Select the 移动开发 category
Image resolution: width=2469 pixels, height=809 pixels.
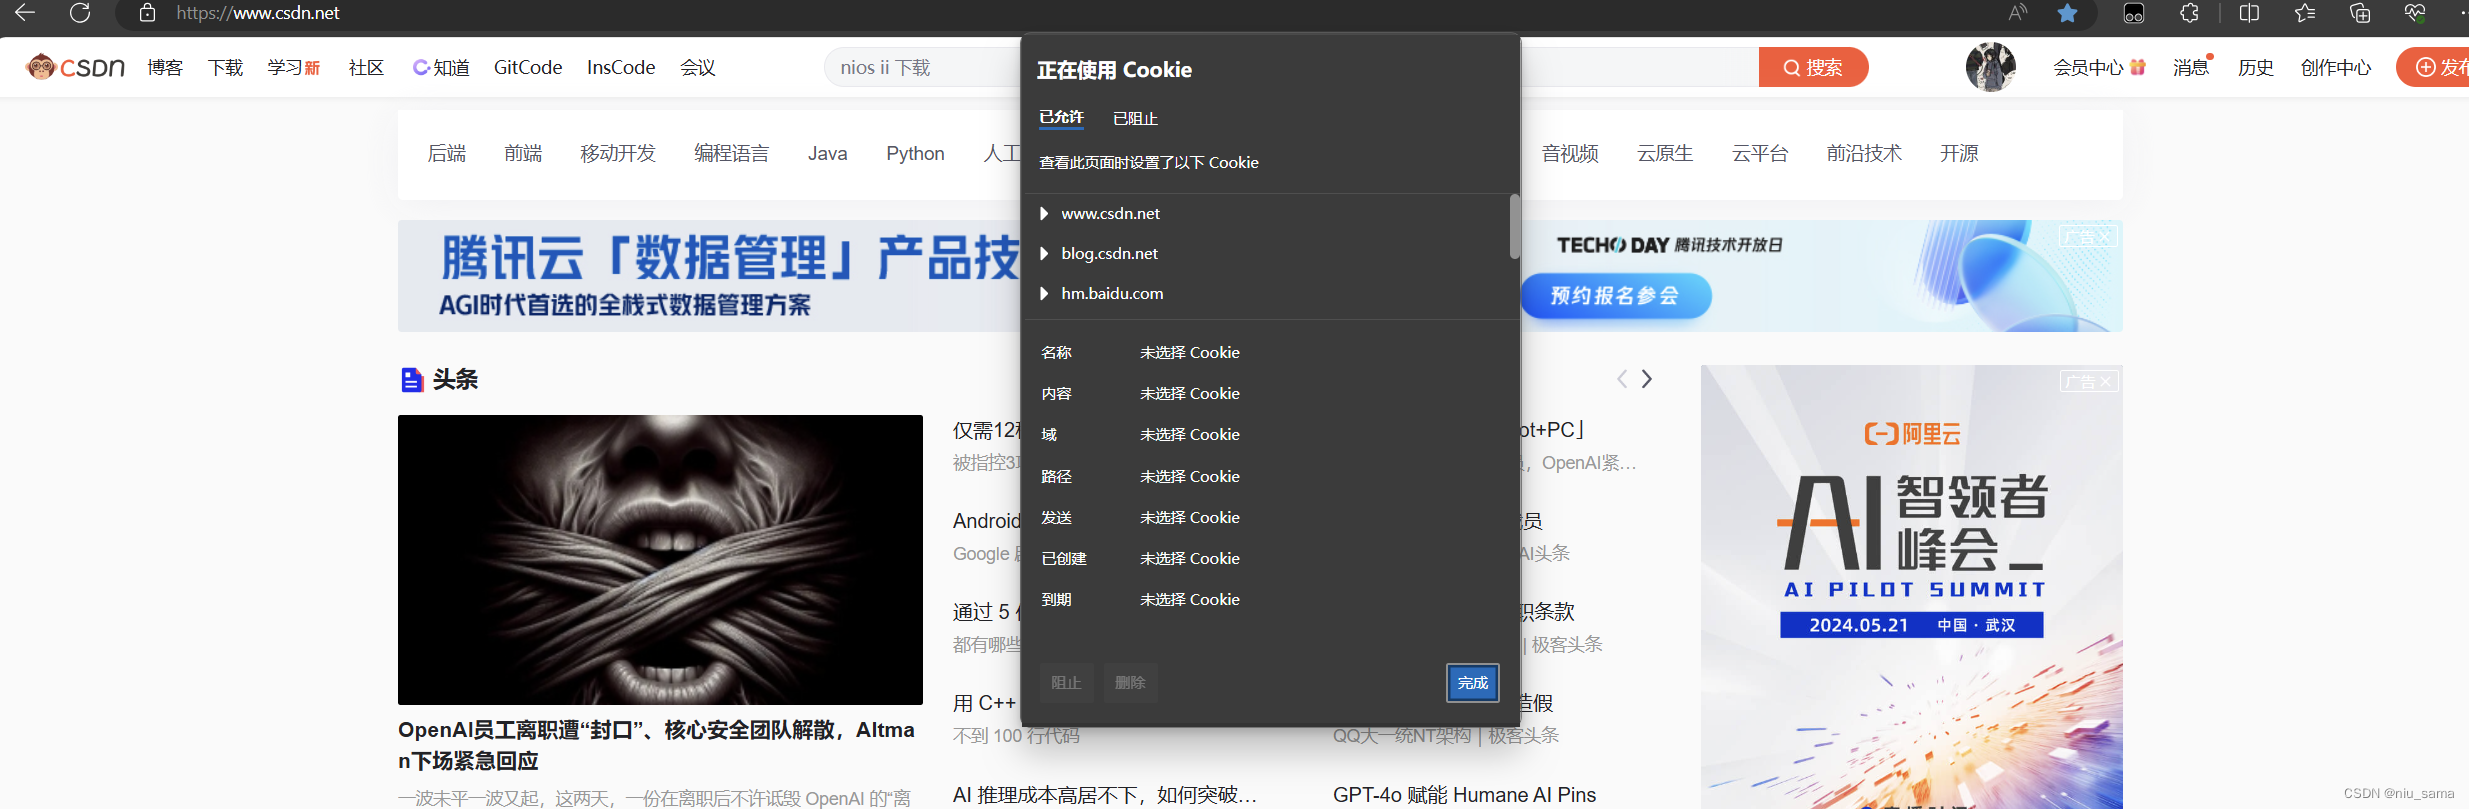618,153
